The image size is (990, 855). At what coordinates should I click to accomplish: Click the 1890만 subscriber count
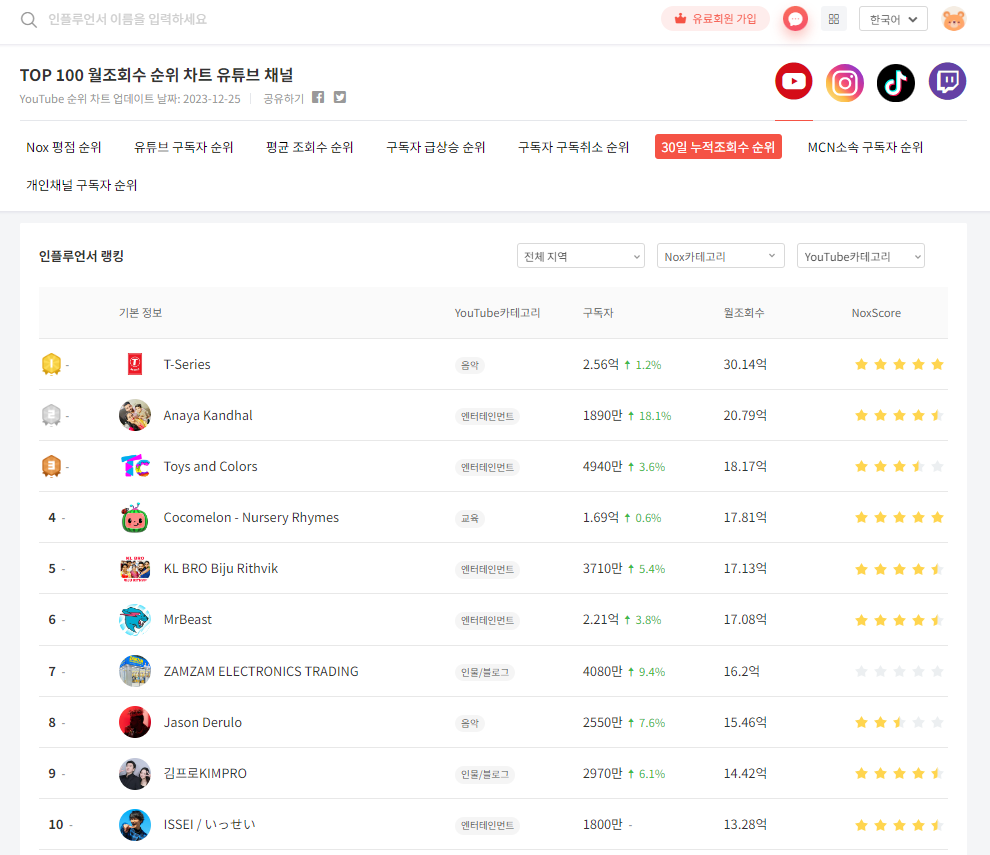pos(602,416)
